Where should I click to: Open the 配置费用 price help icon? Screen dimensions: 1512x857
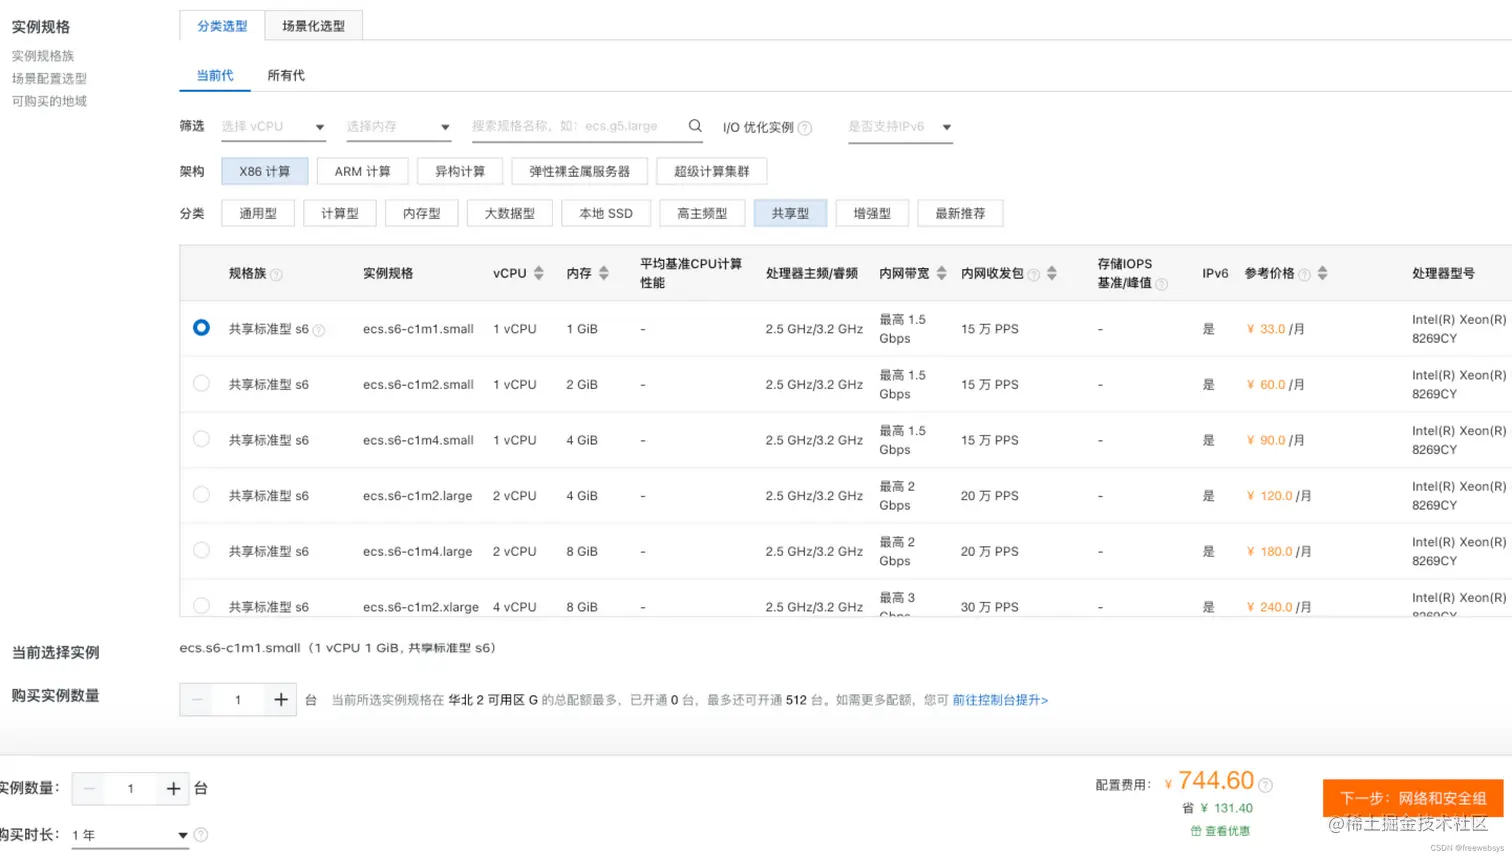point(1266,783)
